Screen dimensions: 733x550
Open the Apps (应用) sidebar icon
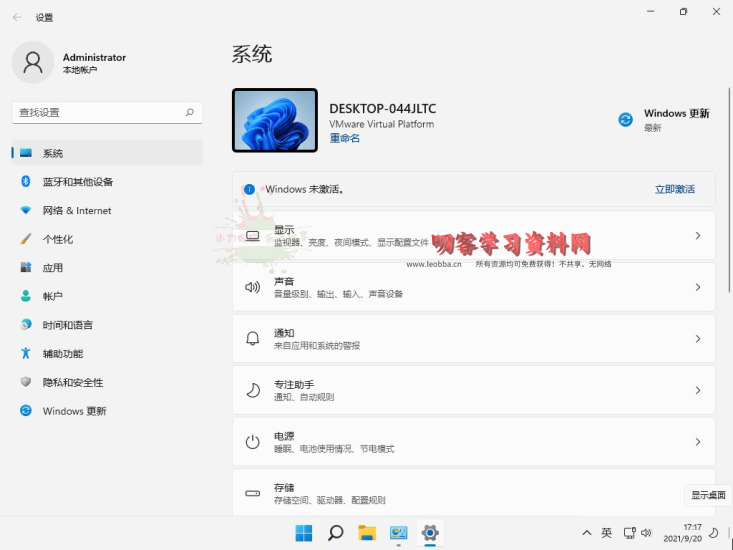[x=26, y=267]
